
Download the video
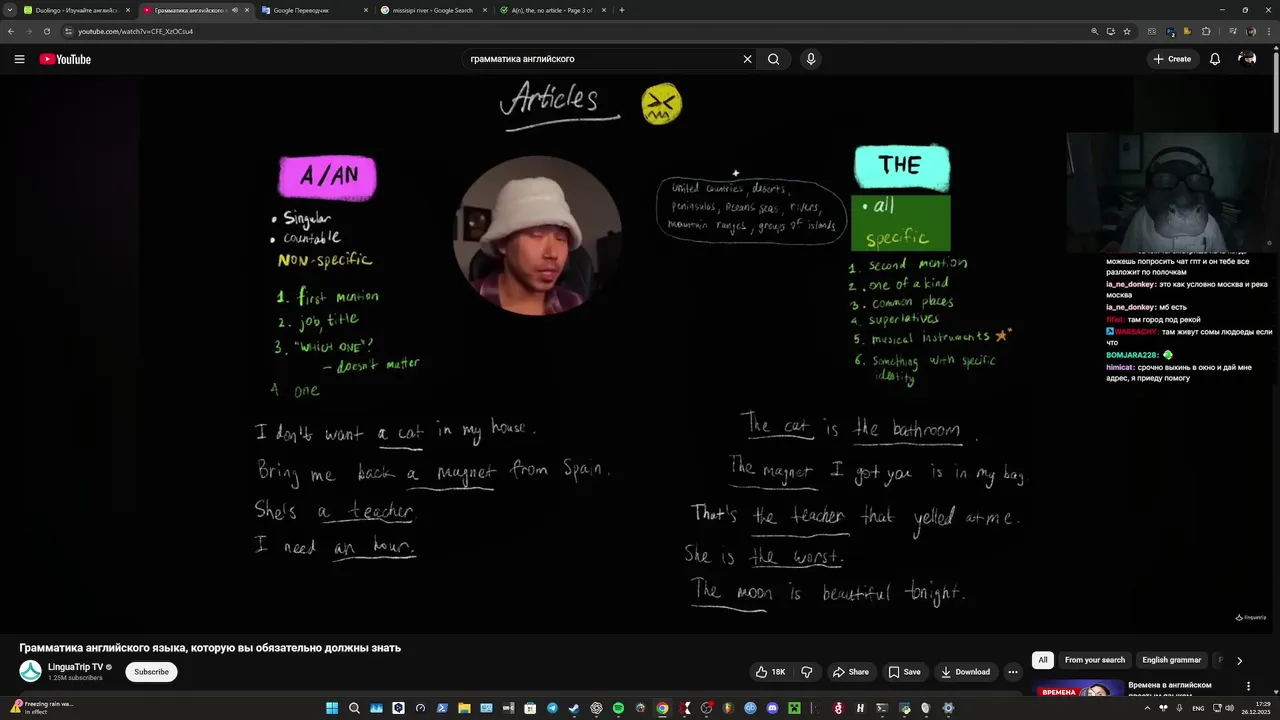(x=966, y=672)
